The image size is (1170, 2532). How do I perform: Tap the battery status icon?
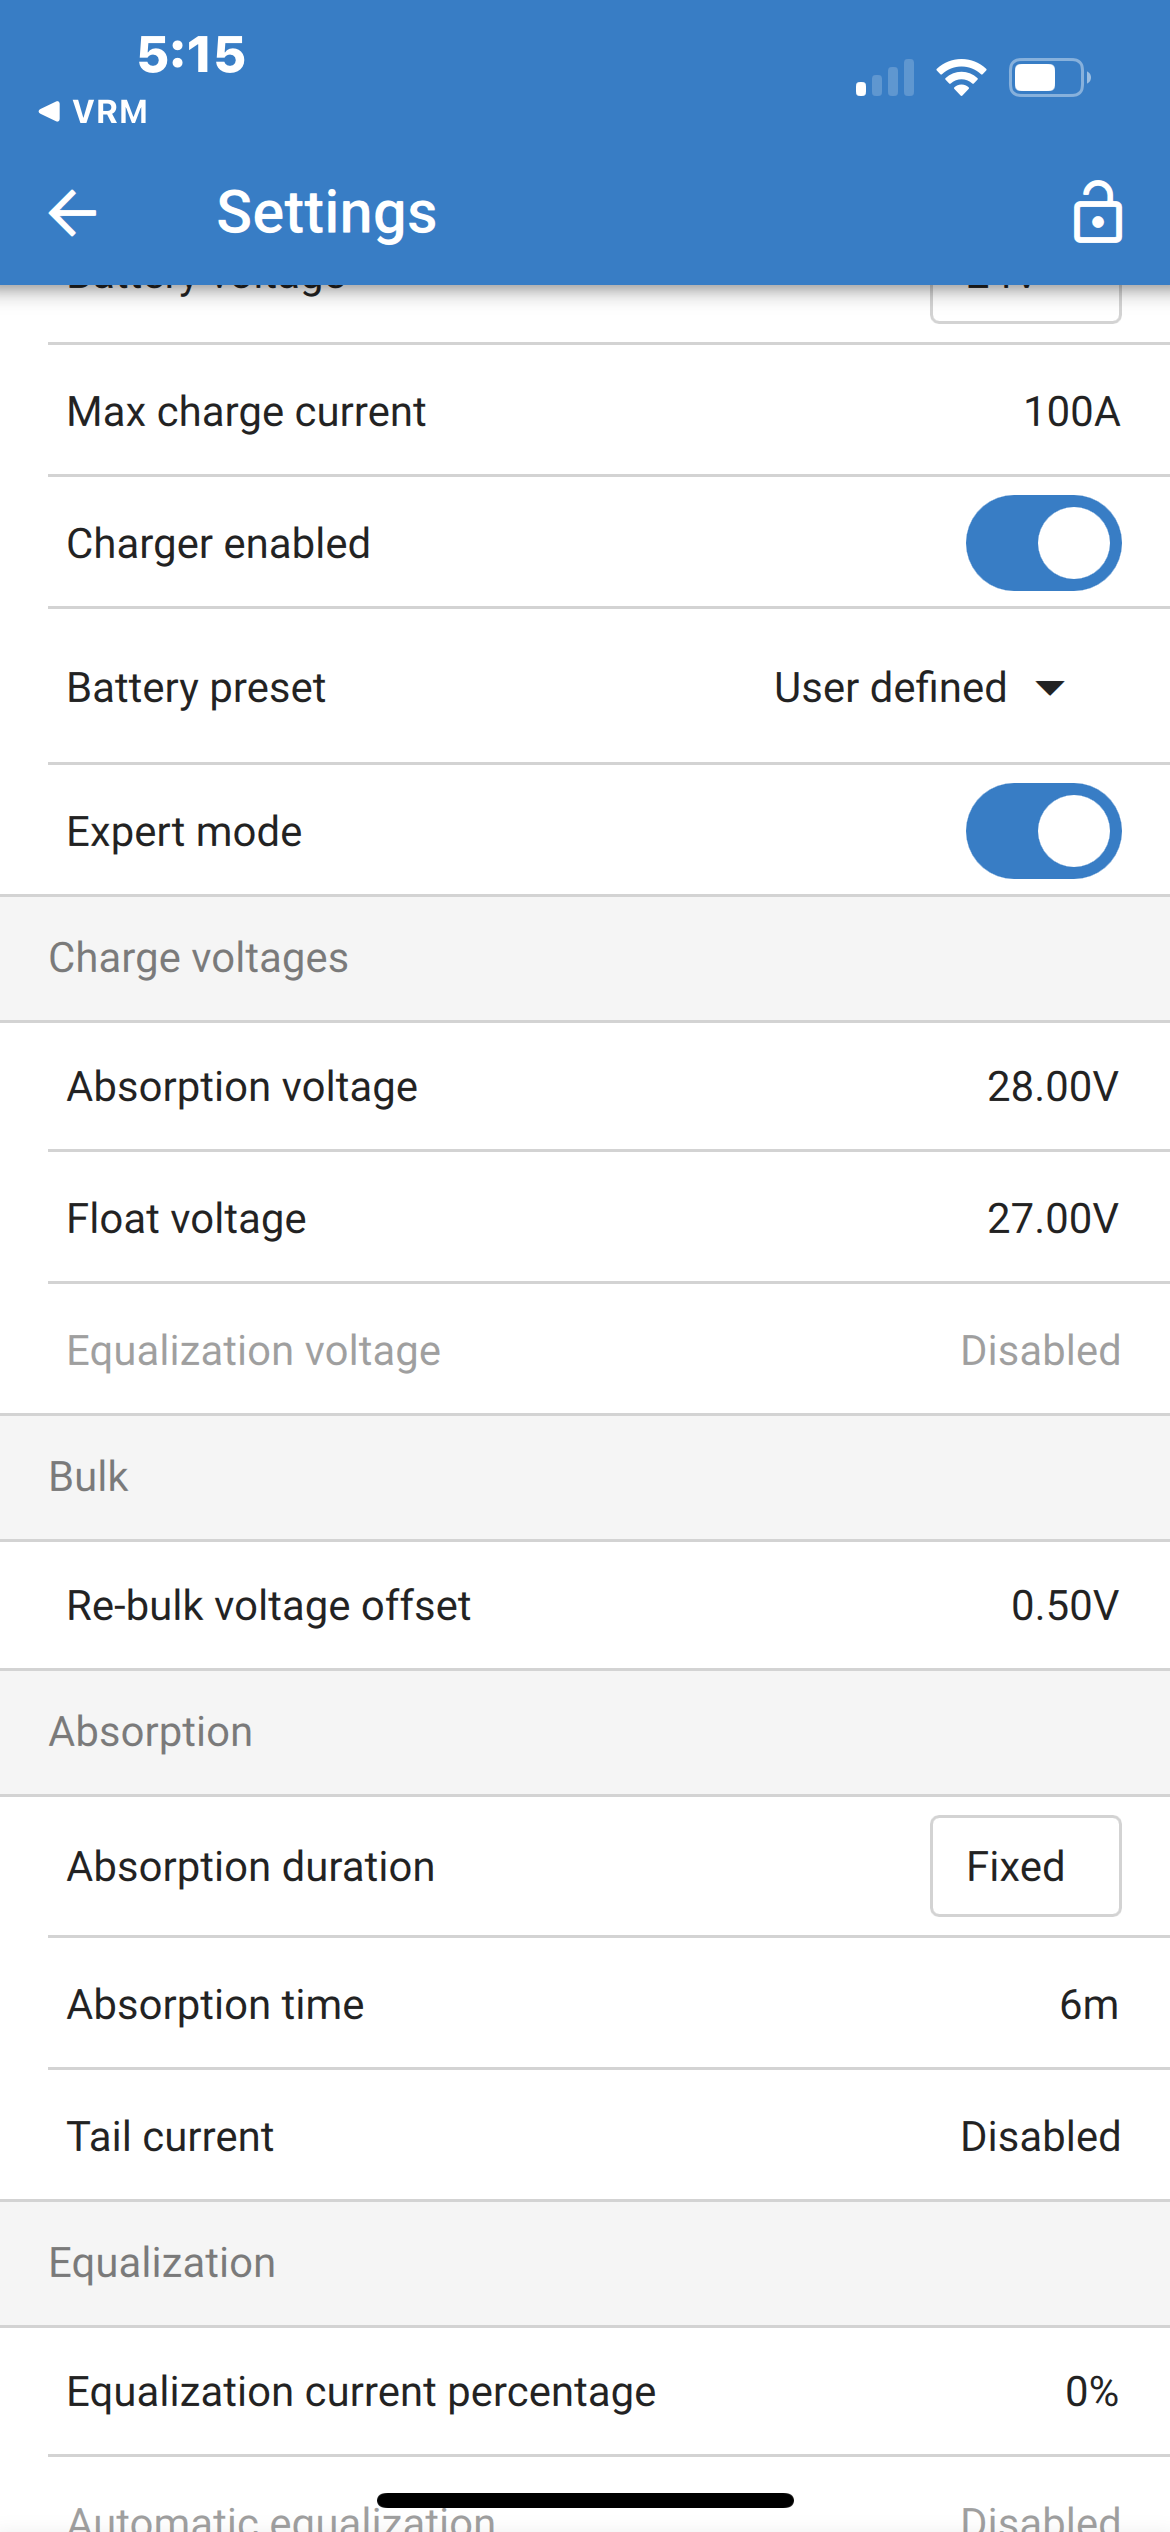click(x=1048, y=78)
